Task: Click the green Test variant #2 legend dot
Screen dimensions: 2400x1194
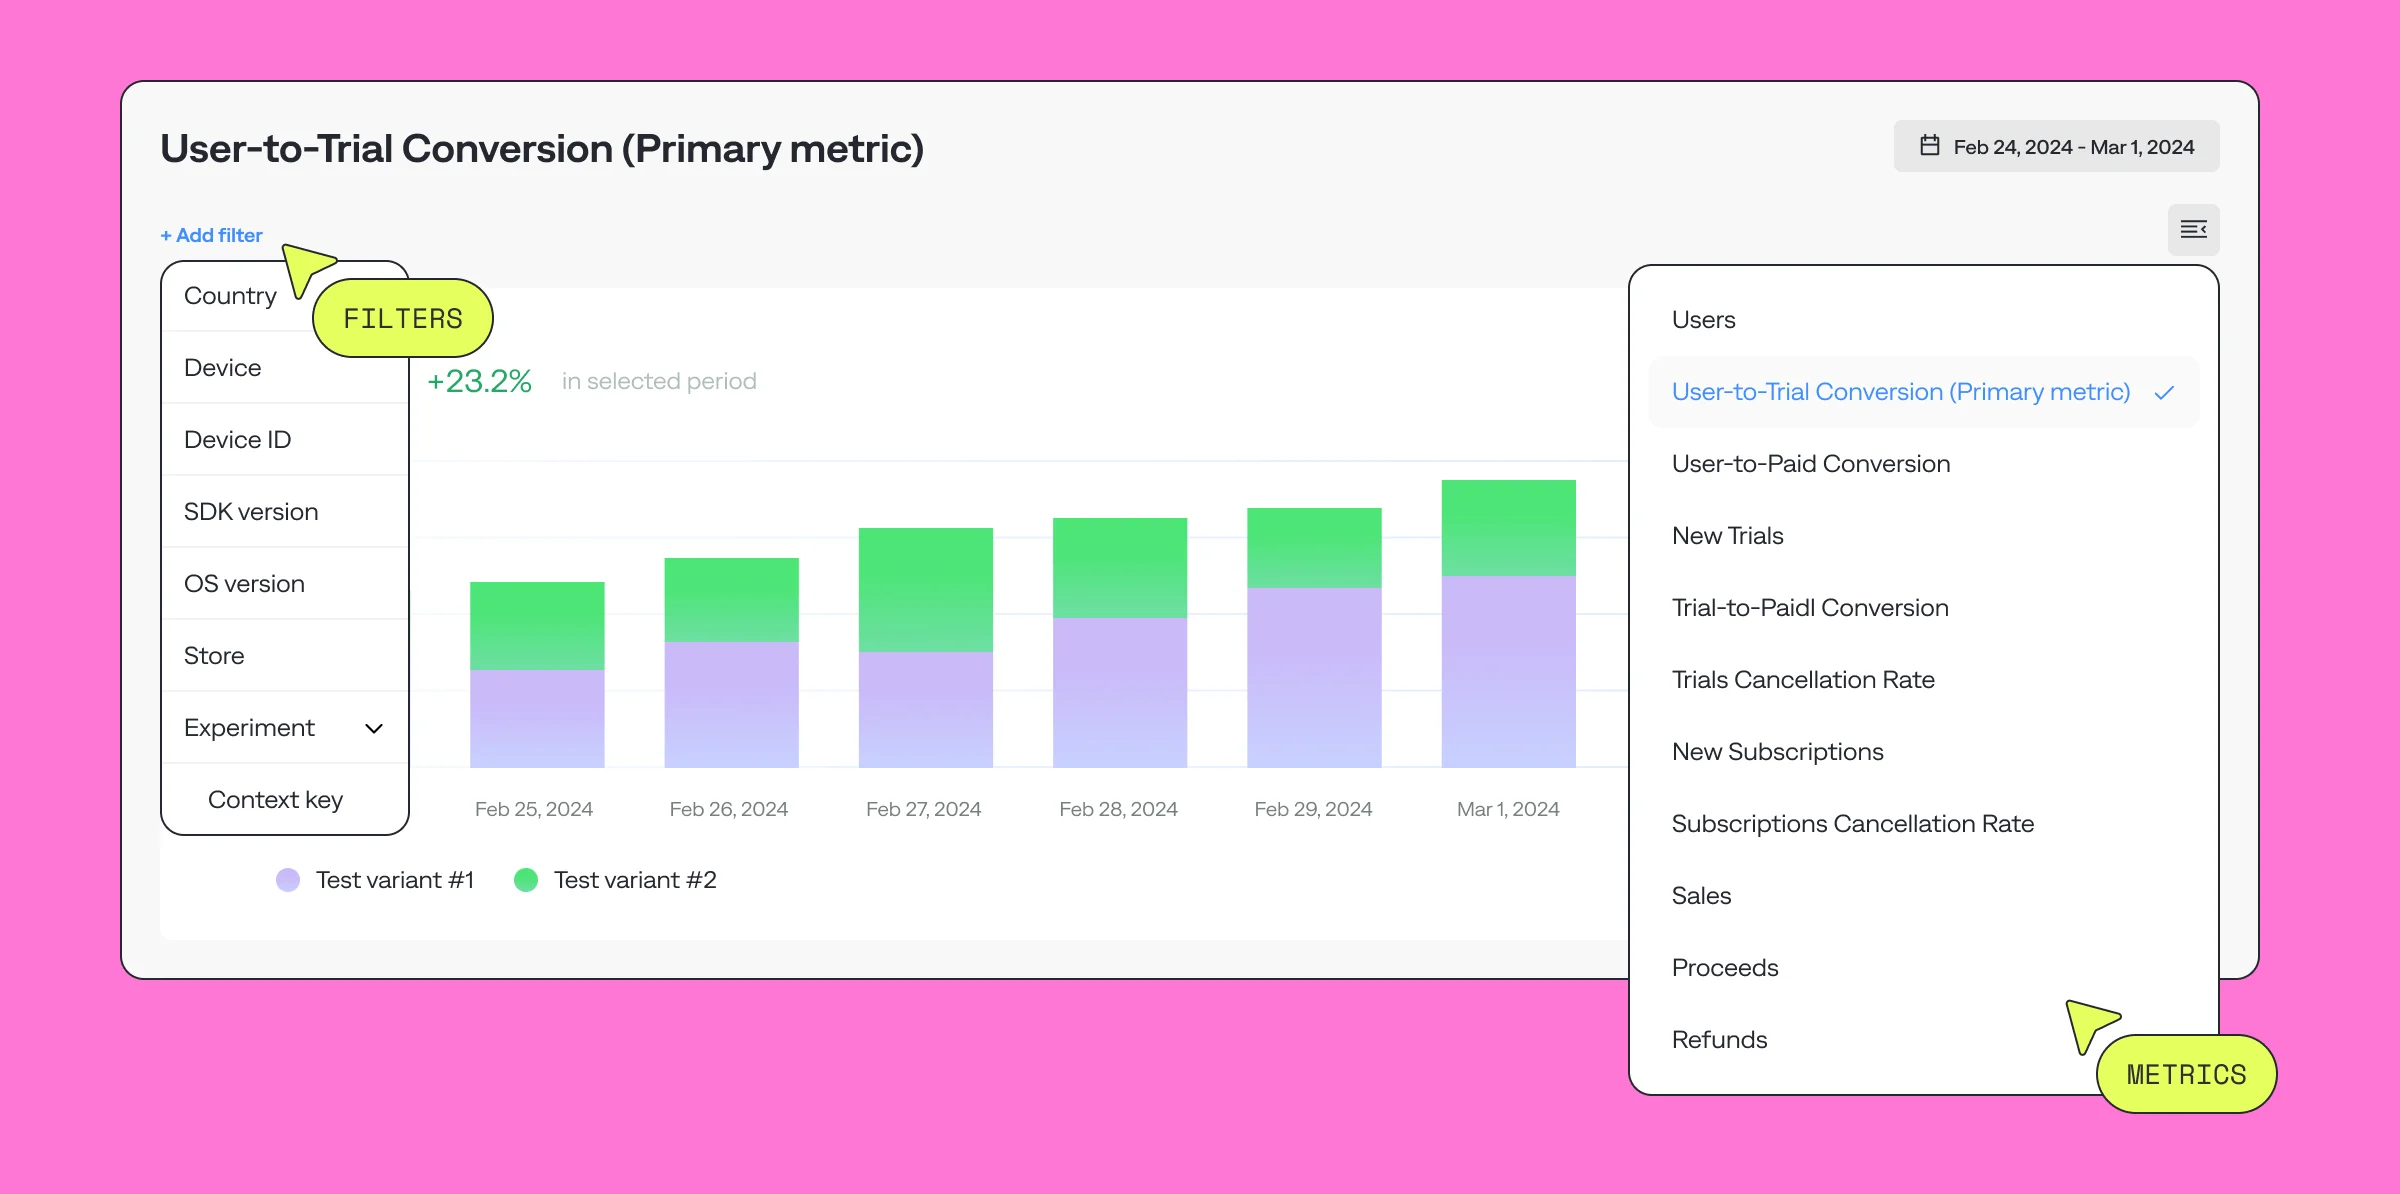Action: coord(527,879)
